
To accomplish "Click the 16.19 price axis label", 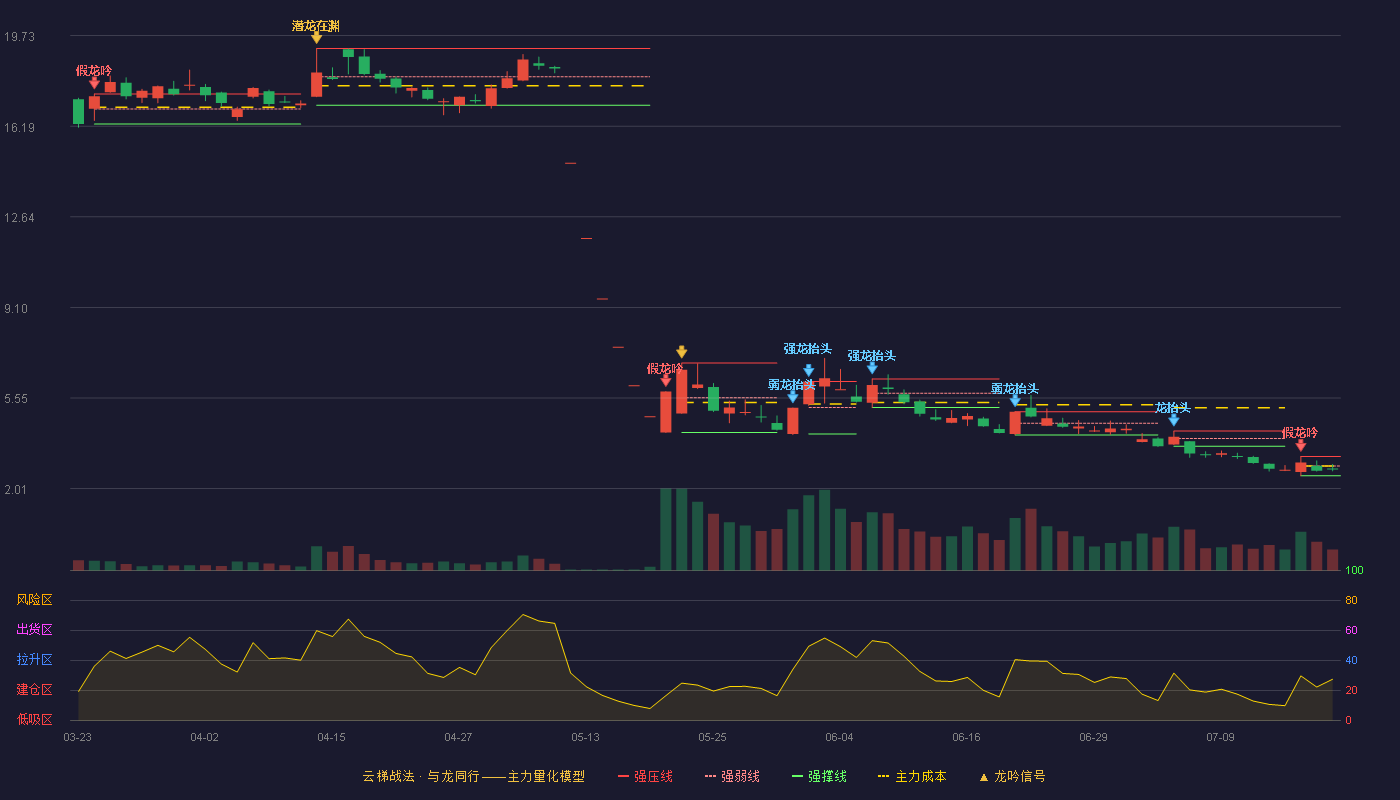I will click(19, 128).
